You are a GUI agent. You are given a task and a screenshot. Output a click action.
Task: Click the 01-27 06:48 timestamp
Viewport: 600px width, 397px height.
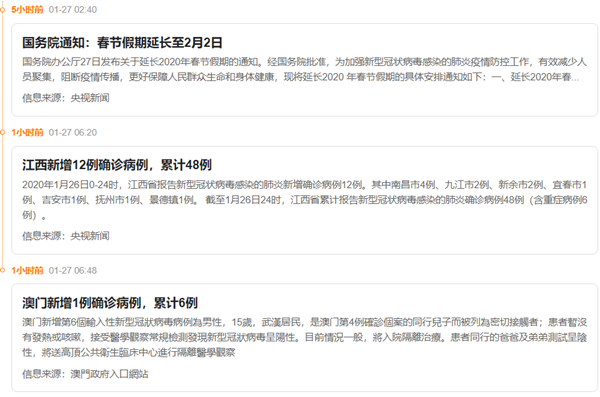click(x=73, y=270)
